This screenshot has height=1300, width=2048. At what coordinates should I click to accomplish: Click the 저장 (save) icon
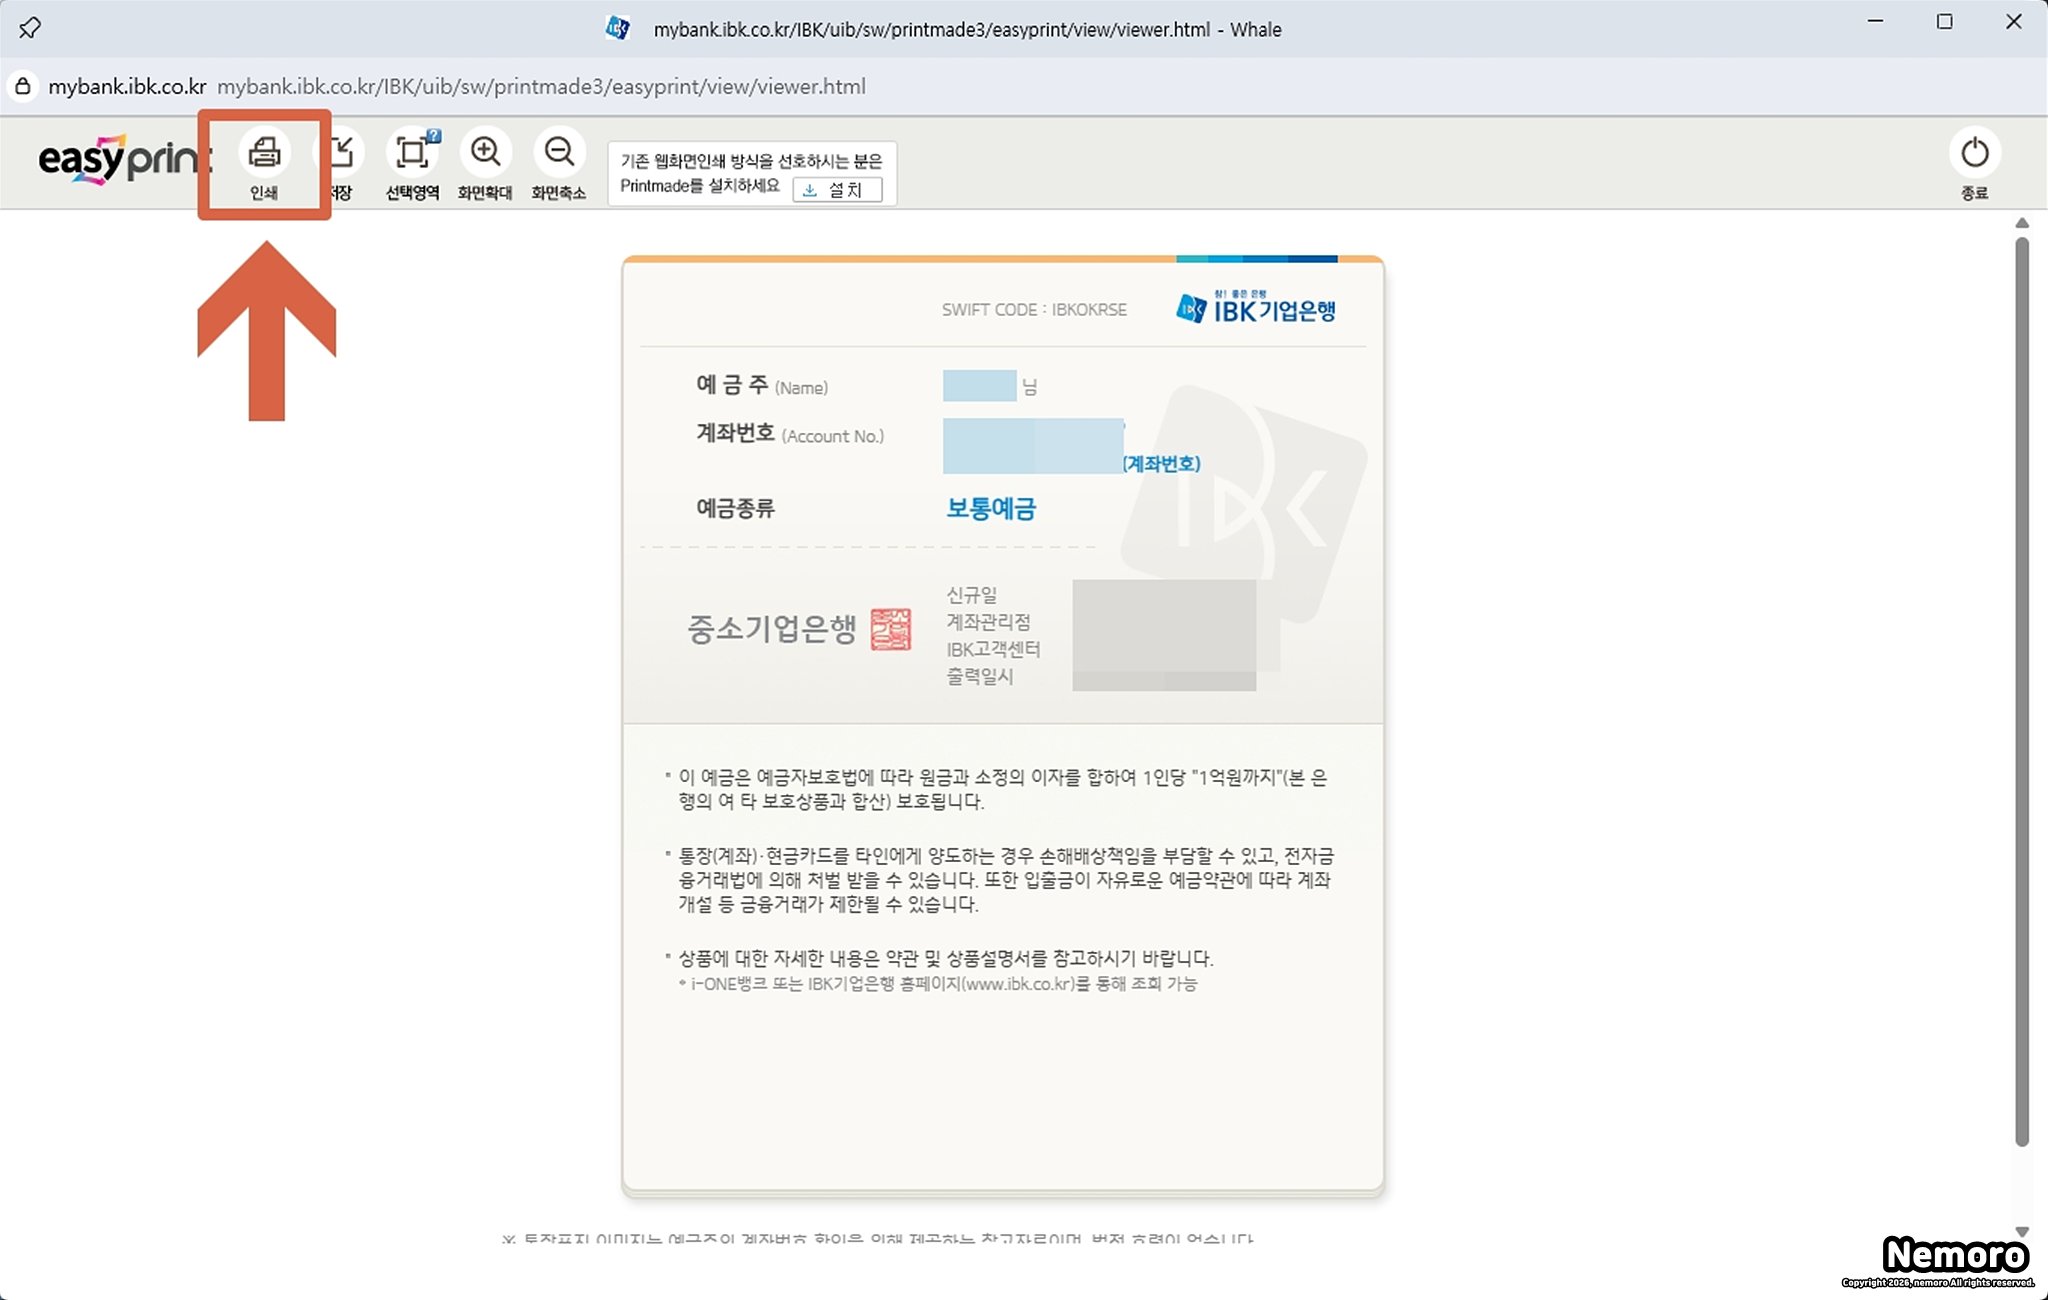[x=342, y=154]
